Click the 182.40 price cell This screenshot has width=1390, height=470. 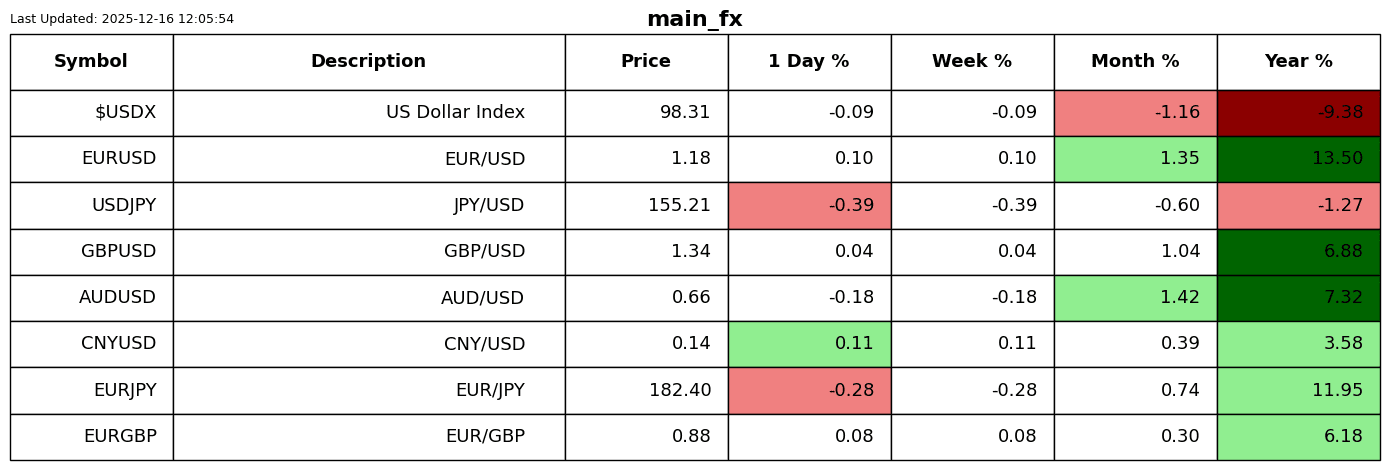646,391
